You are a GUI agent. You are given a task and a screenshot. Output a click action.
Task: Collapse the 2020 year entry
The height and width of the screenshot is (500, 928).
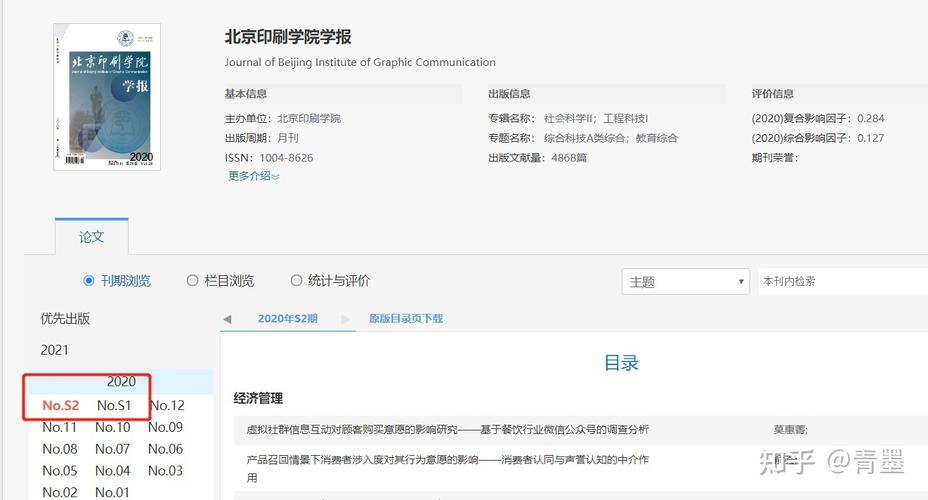click(x=121, y=382)
